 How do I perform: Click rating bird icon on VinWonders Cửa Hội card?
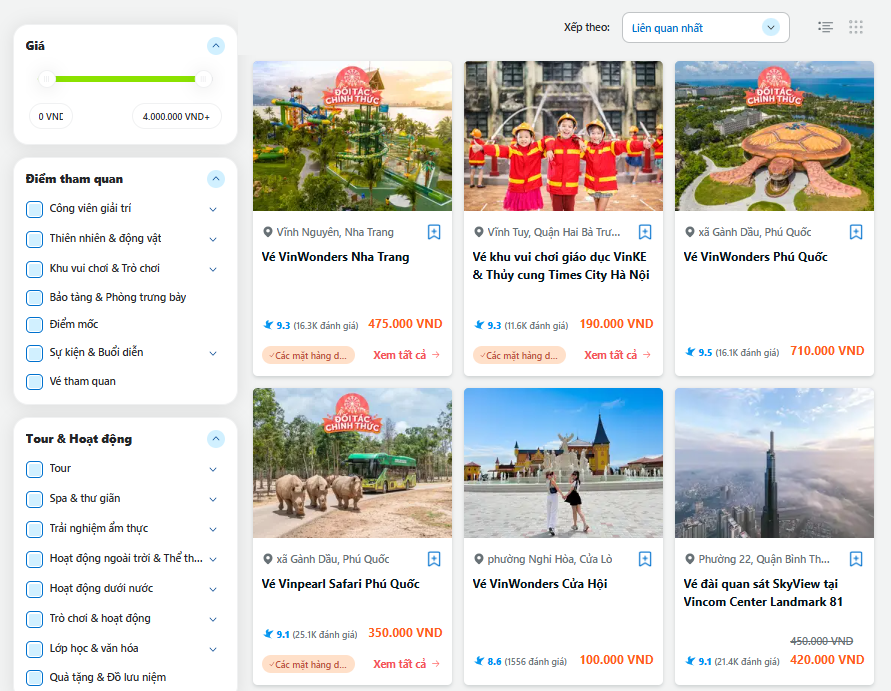(x=479, y=661)
